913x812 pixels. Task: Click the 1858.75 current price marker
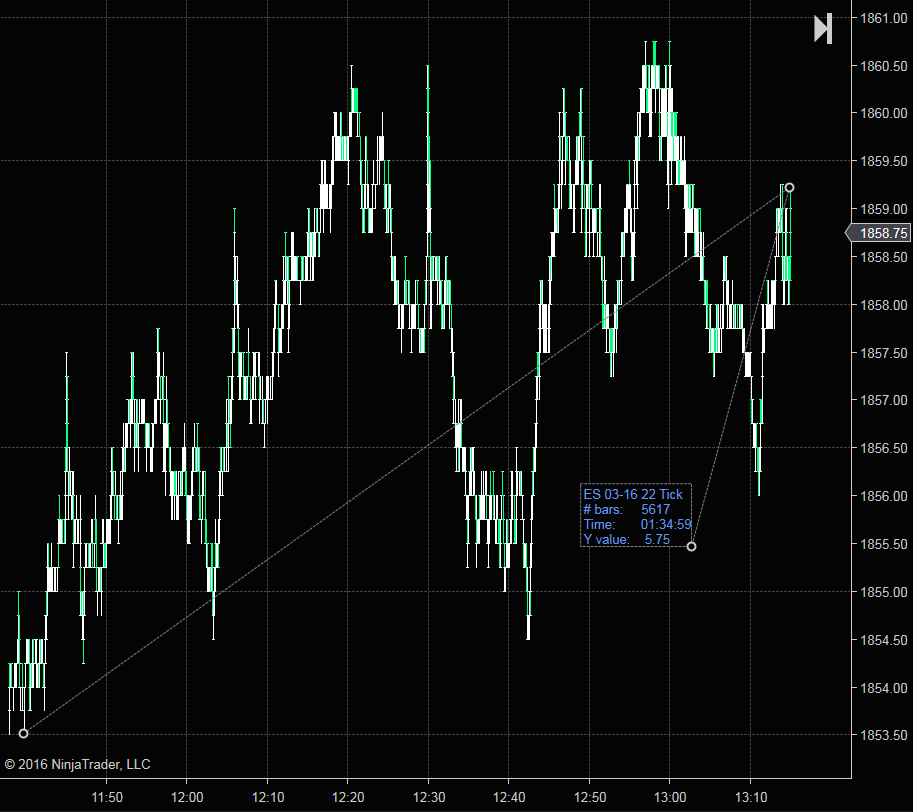coord(879,233)
